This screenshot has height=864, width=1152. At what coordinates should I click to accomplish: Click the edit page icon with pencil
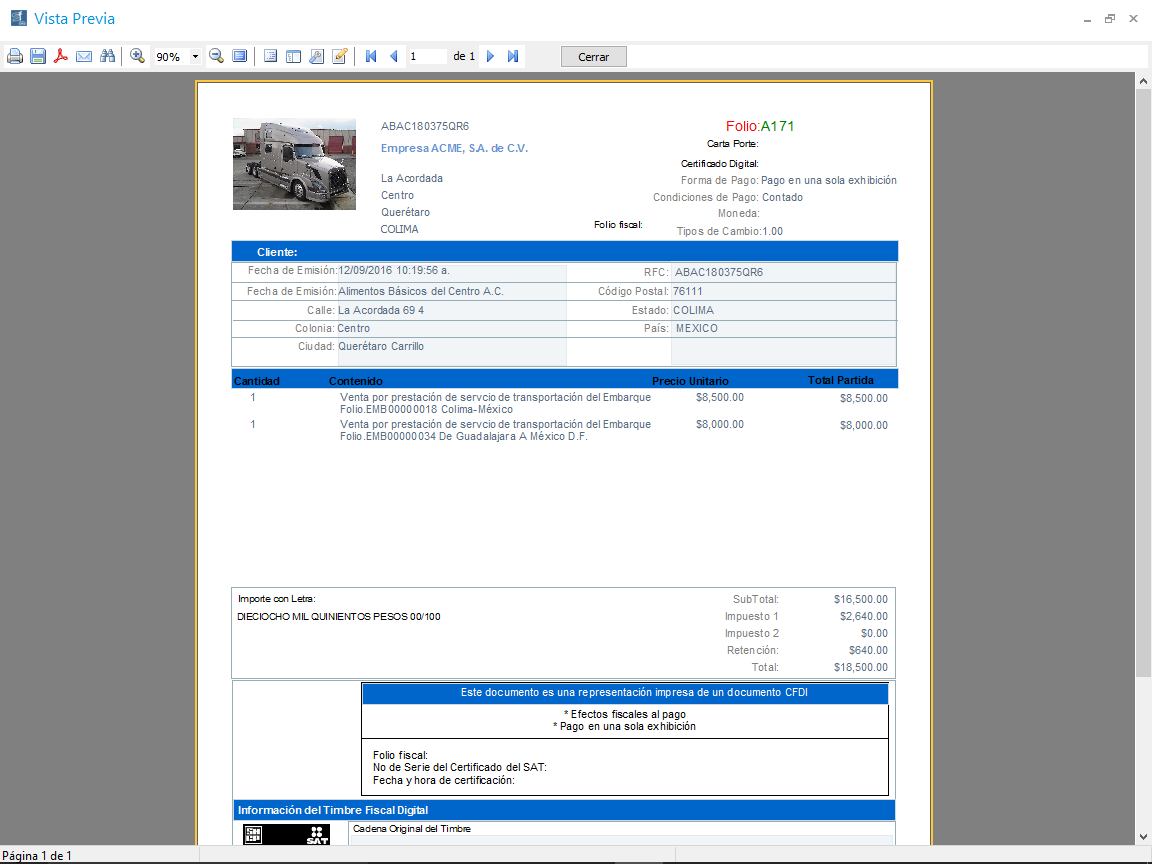(340, 57)
